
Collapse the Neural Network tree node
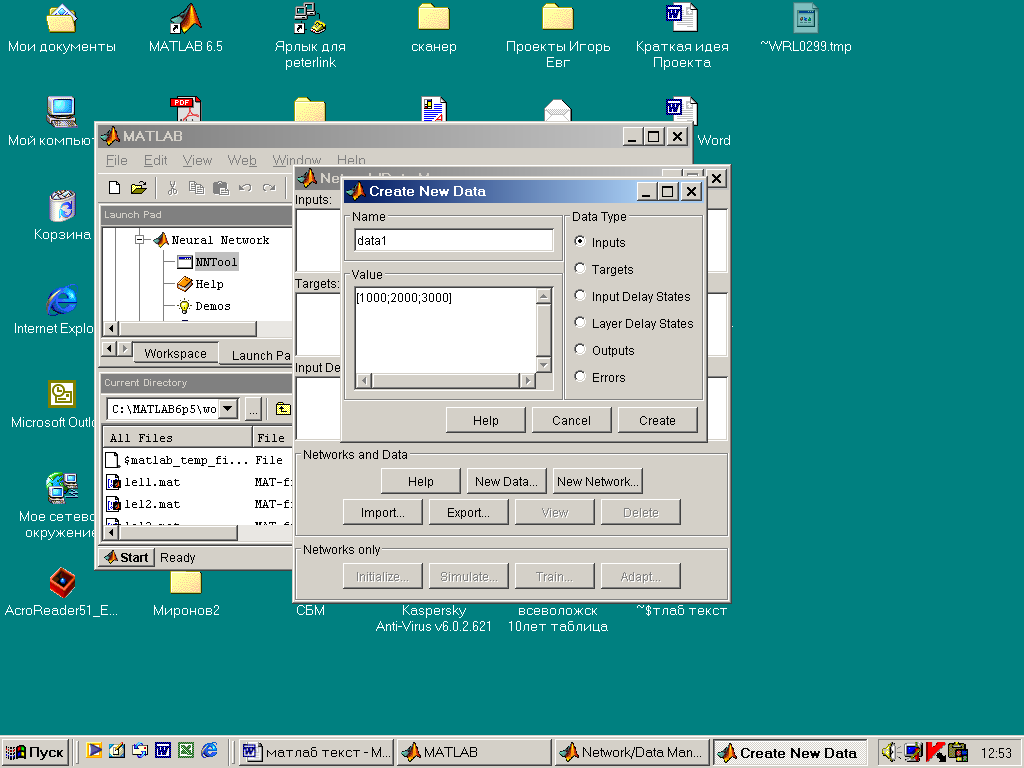click(x=139, y=240)
